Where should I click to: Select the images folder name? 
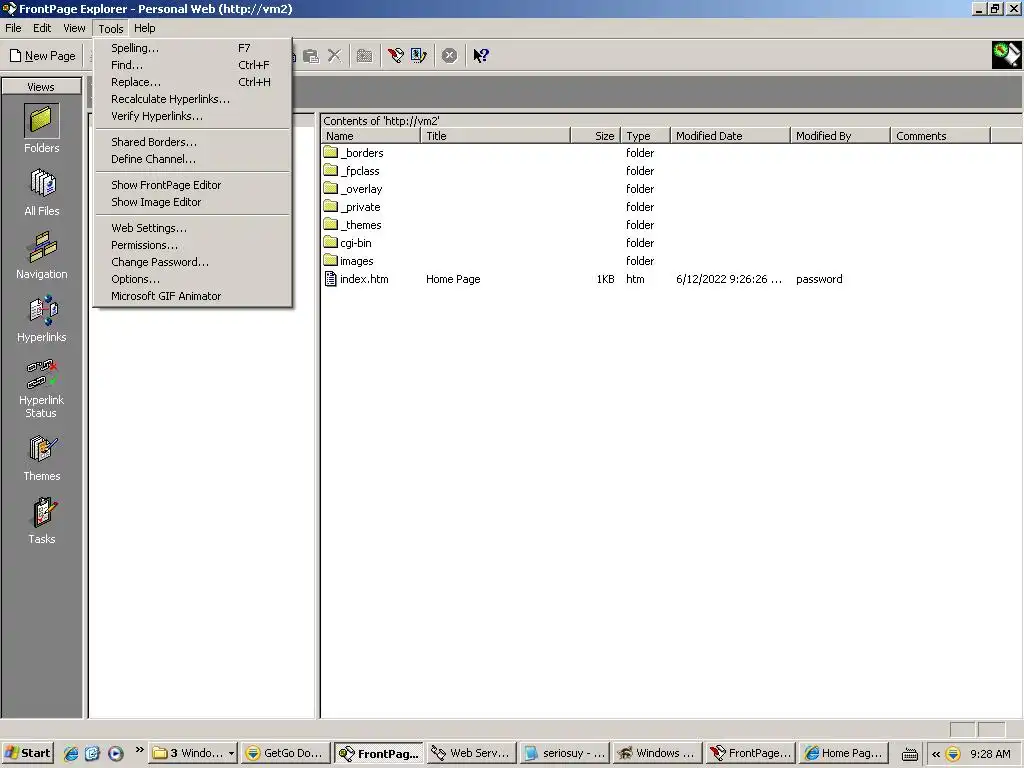click(357, 261)
